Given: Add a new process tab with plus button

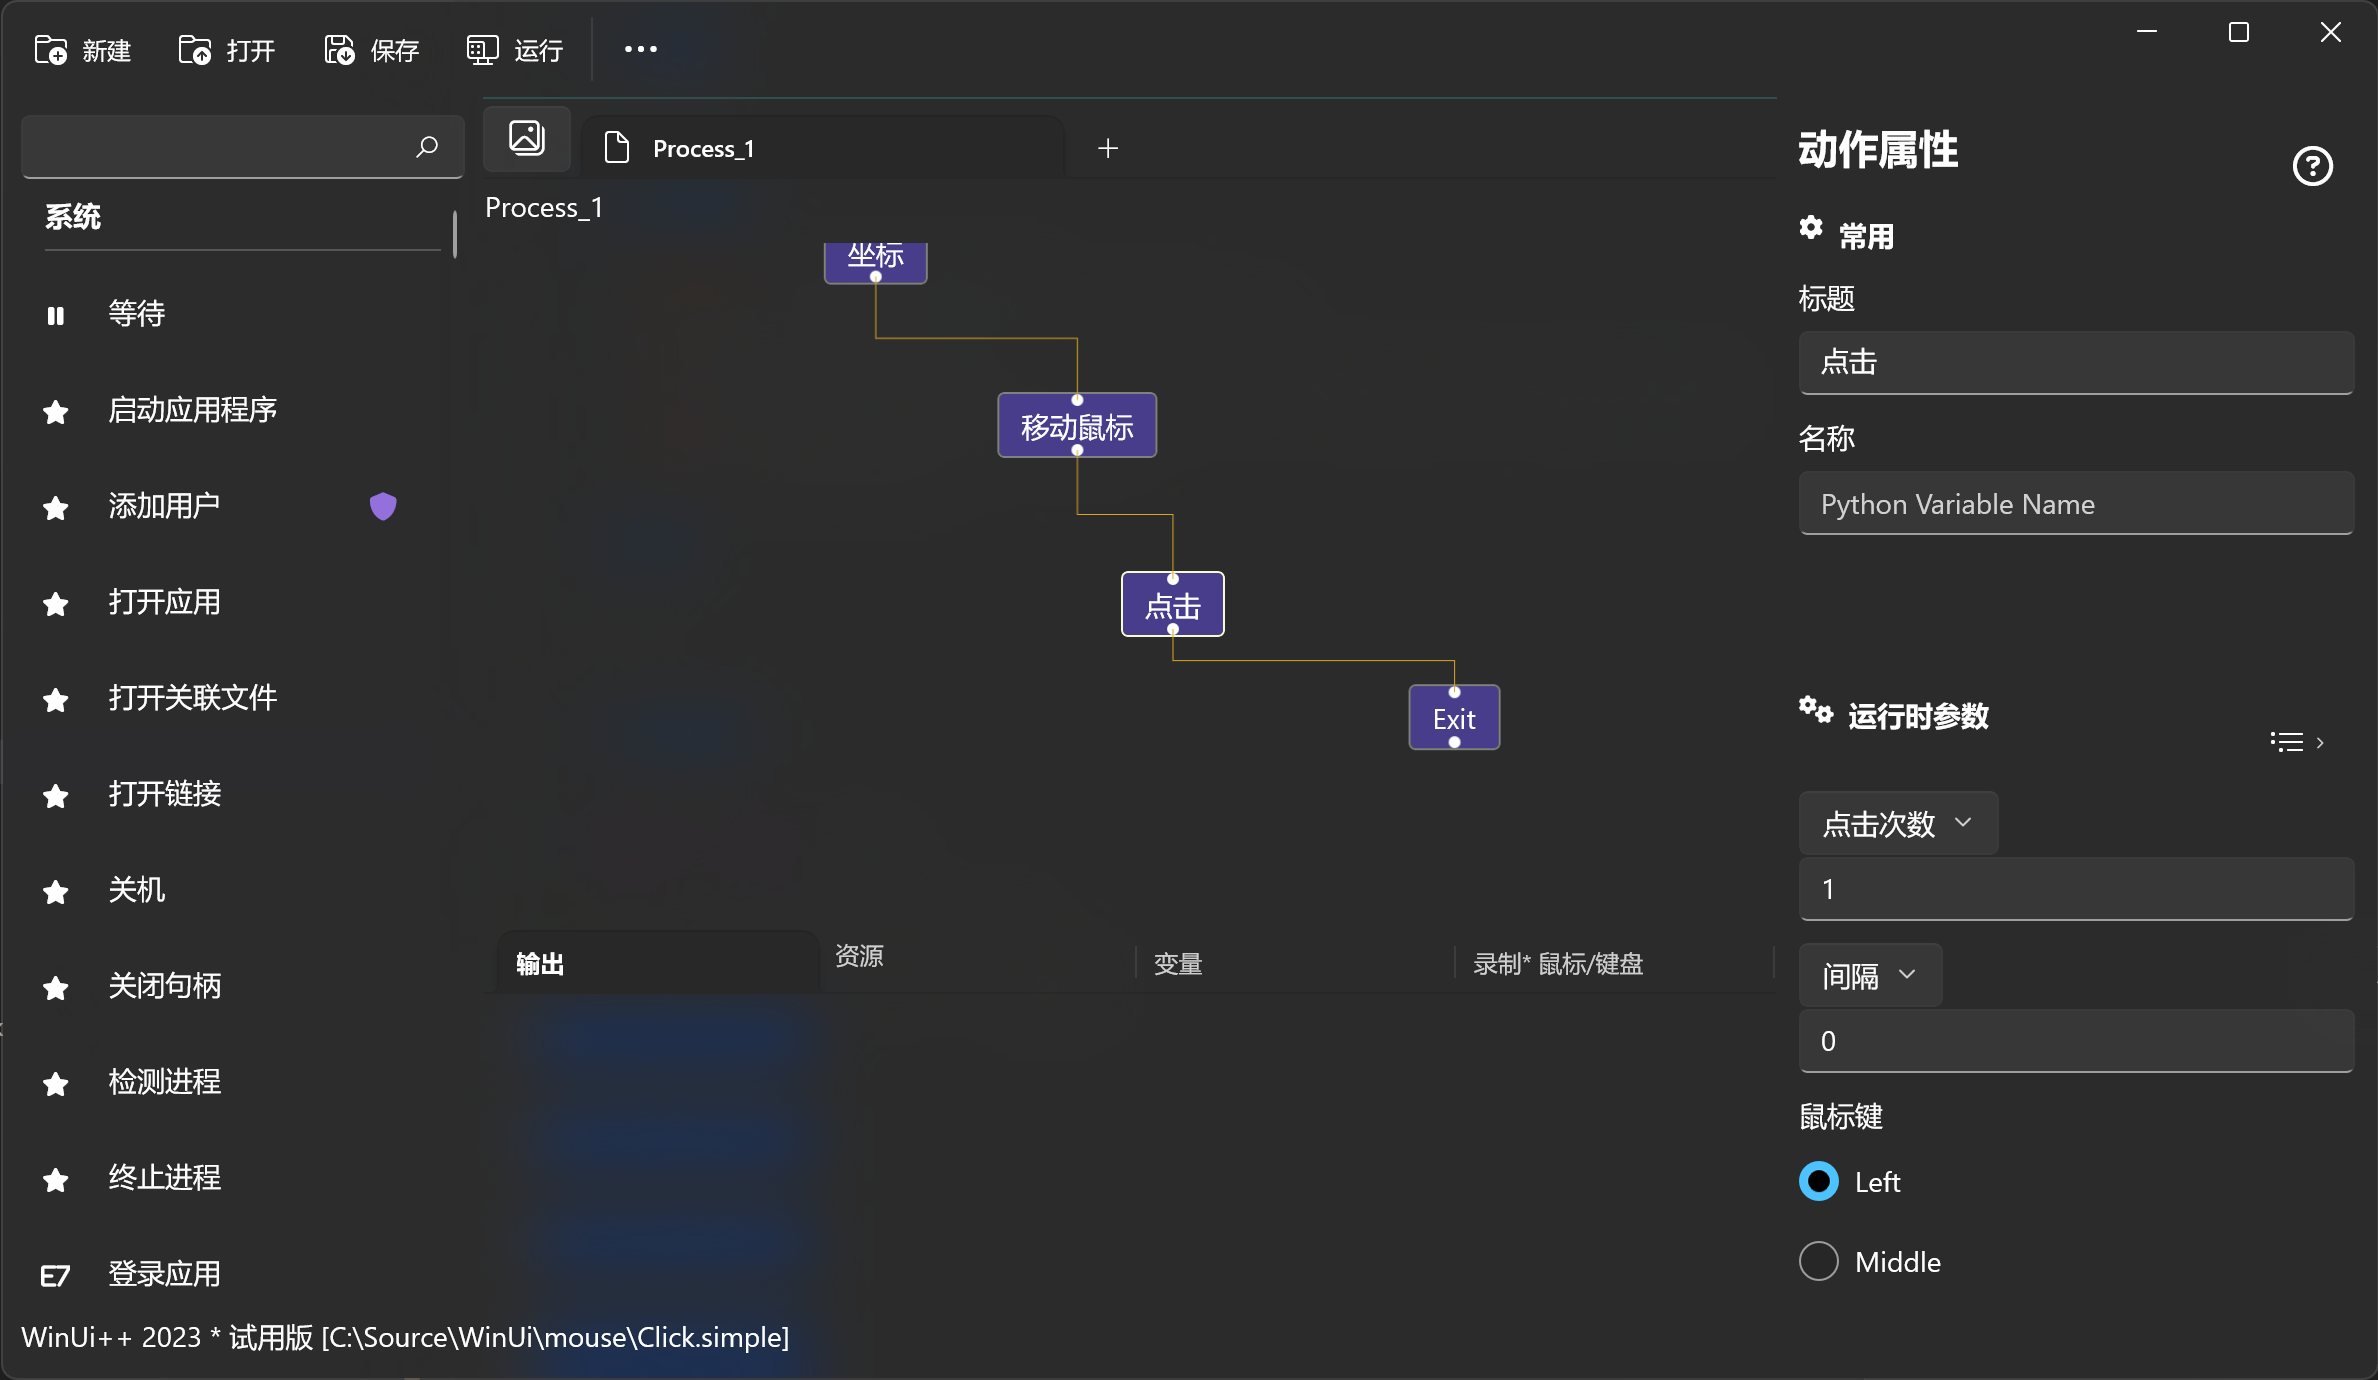Looking at the screenshot, I should 1108,148.
